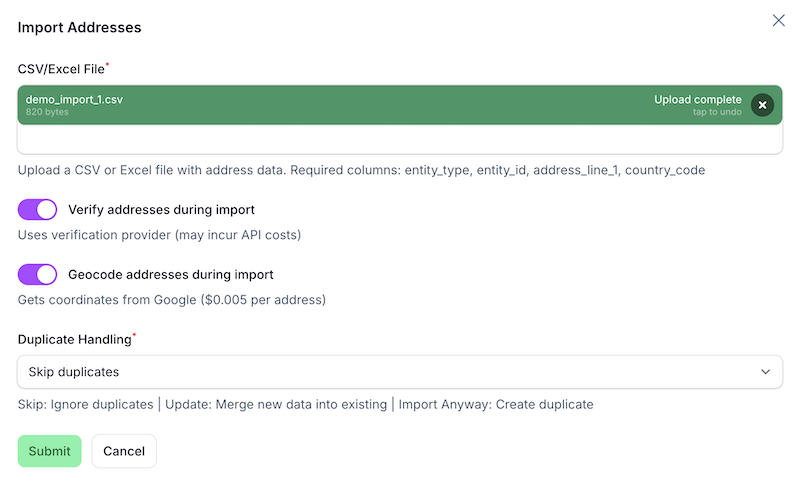Click the required columns help text

point(362,170)
